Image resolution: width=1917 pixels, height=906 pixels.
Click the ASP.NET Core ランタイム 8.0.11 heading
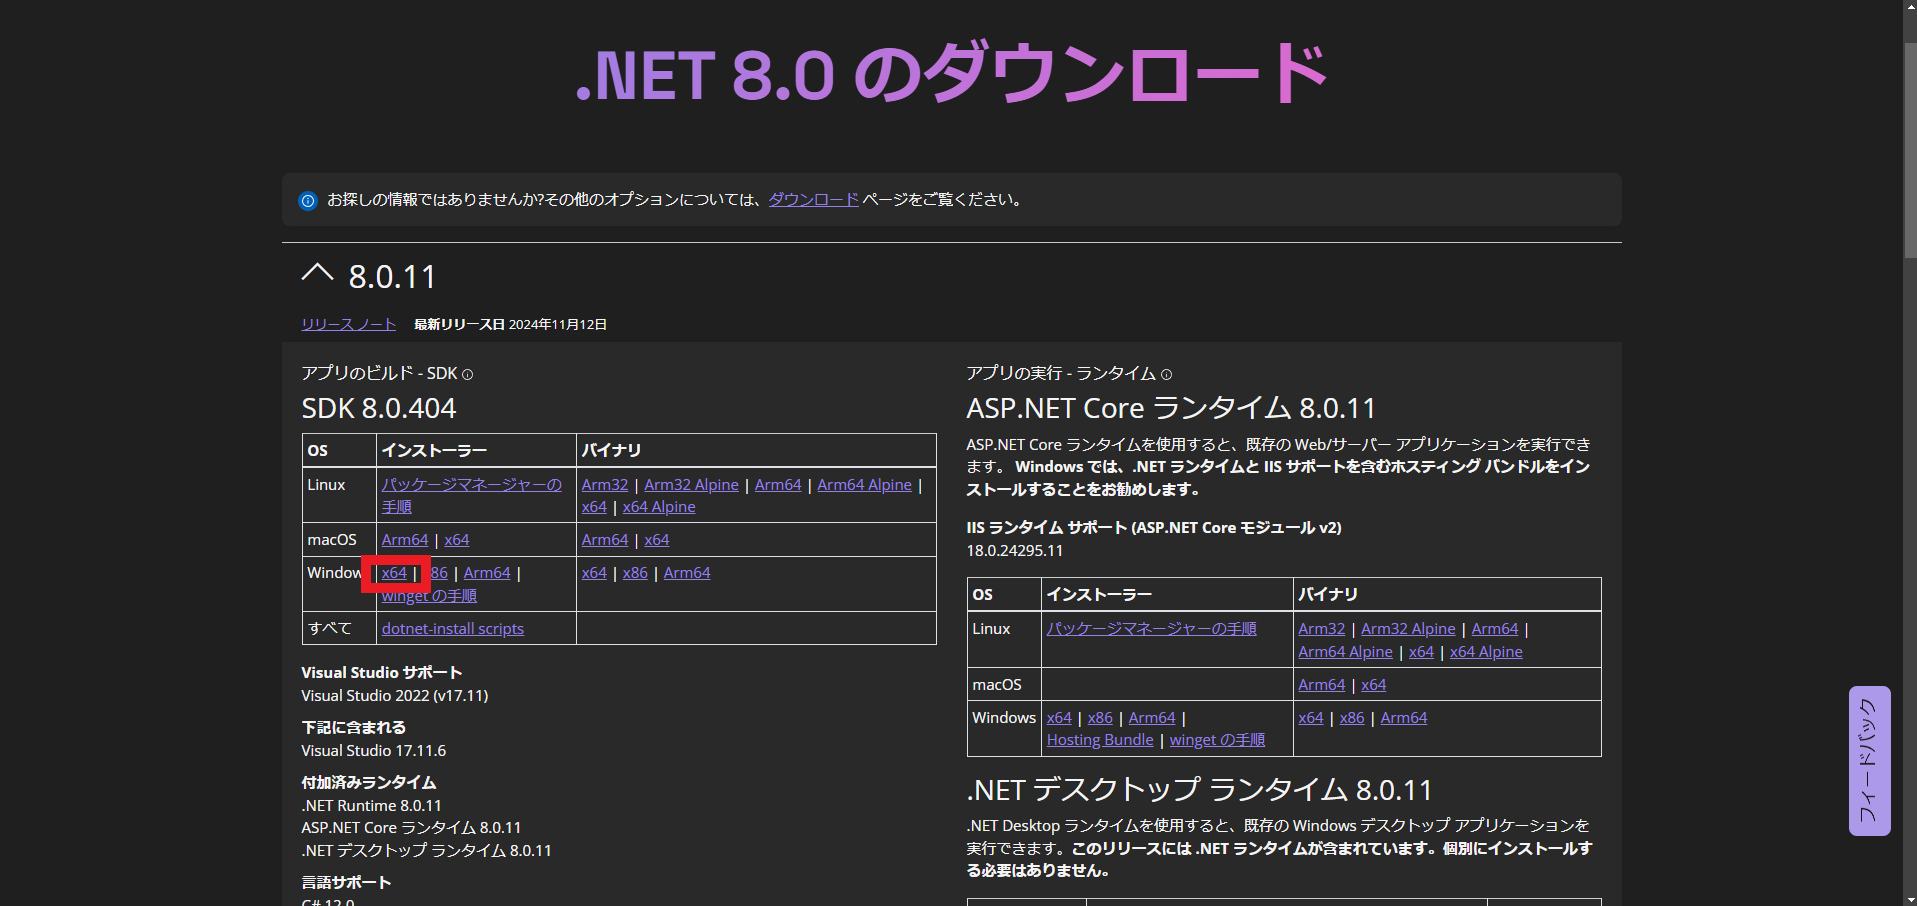[1171, 408]
